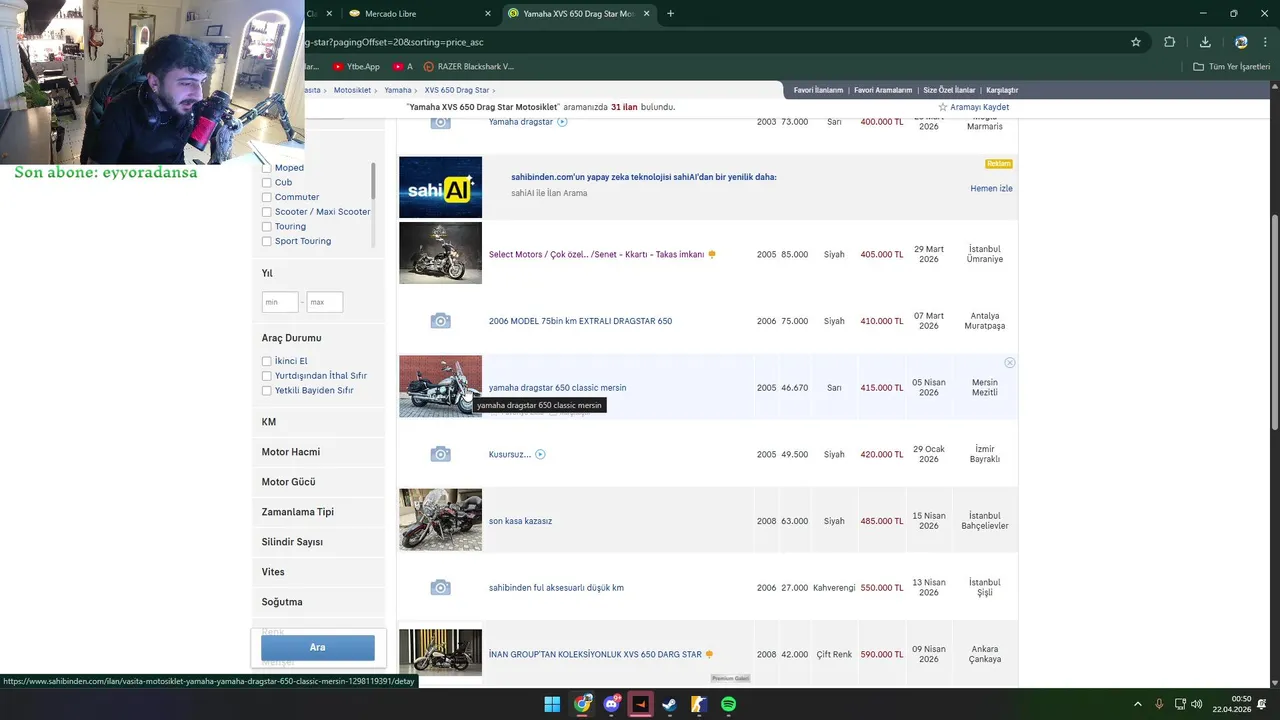
Task: Open the Select Motors listing thumbnail
Action: [x=440, y=253]
